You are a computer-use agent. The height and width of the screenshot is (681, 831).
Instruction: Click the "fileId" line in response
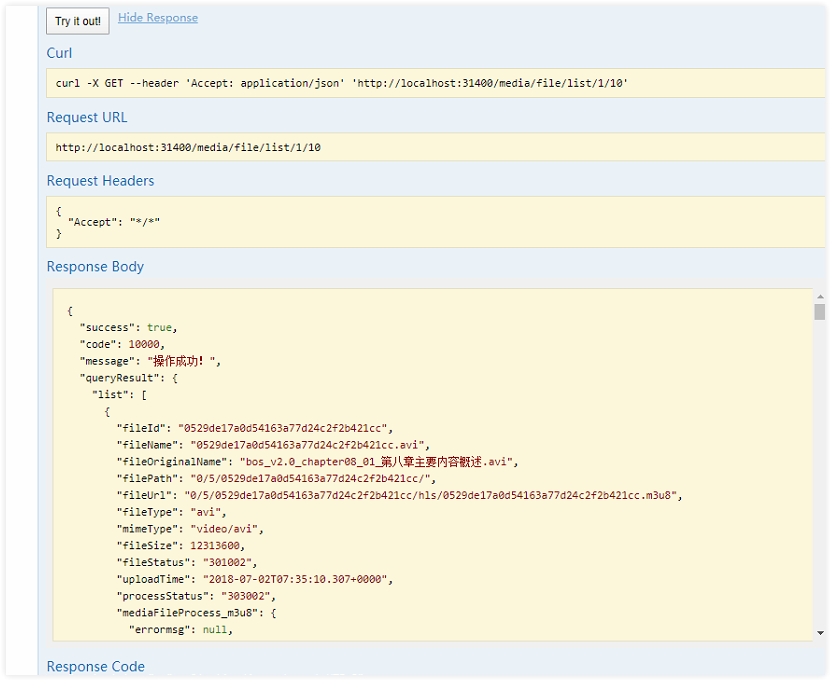255,428
